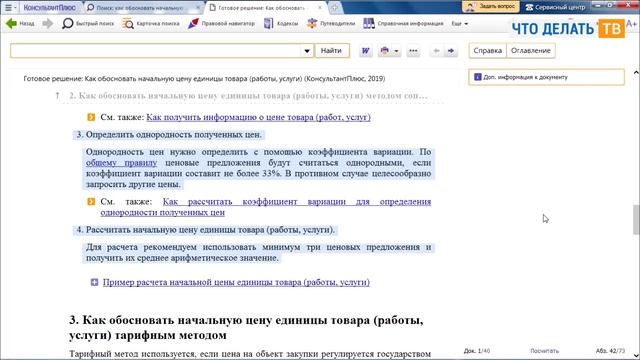Open link Как получить информацию о цене товара
The image size is (640, 360).
[258, 117]
